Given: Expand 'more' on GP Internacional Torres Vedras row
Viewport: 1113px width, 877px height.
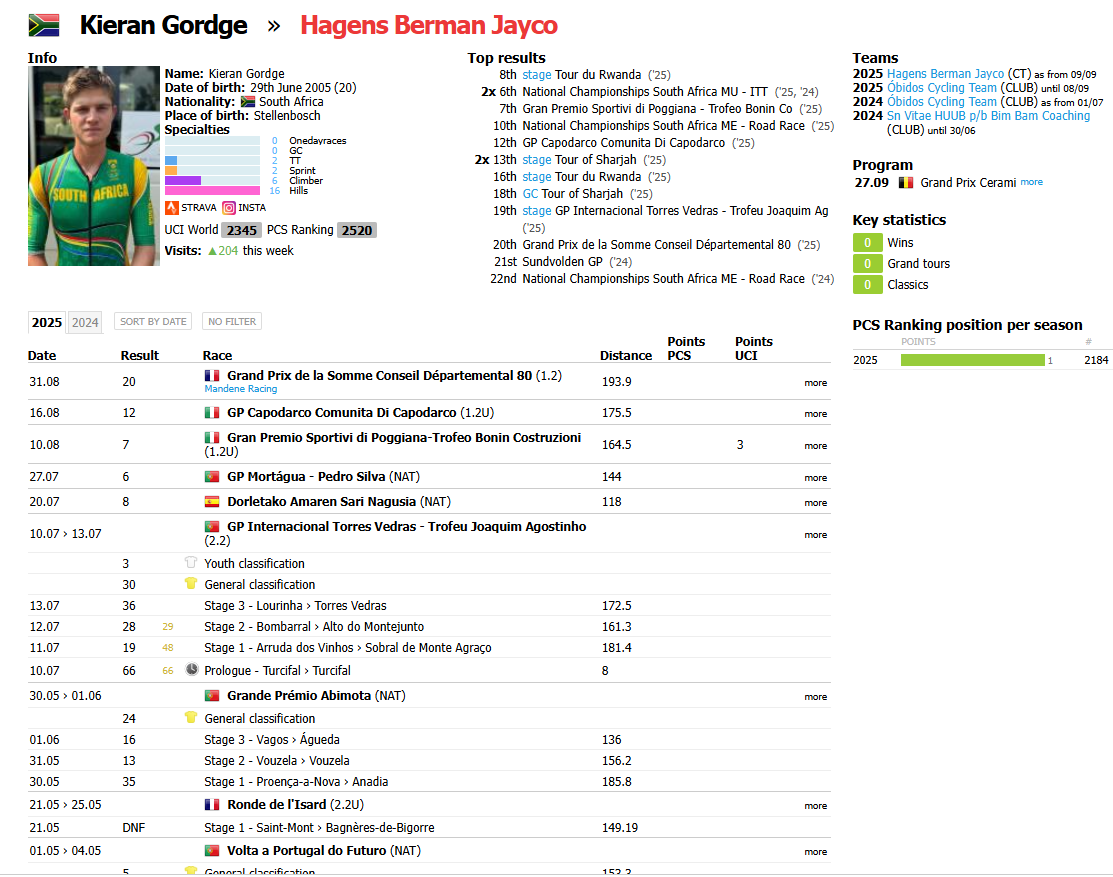Looking at the screenshot, I should (815, 535).
